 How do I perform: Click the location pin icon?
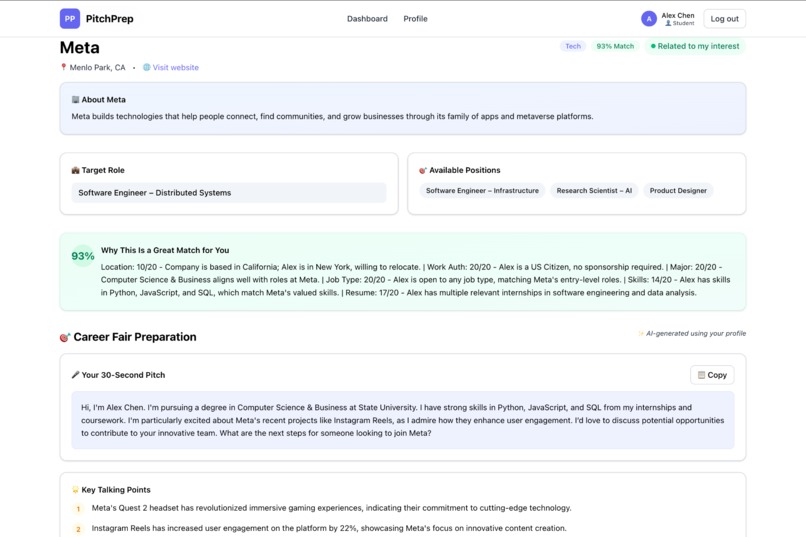click(64, 67)
